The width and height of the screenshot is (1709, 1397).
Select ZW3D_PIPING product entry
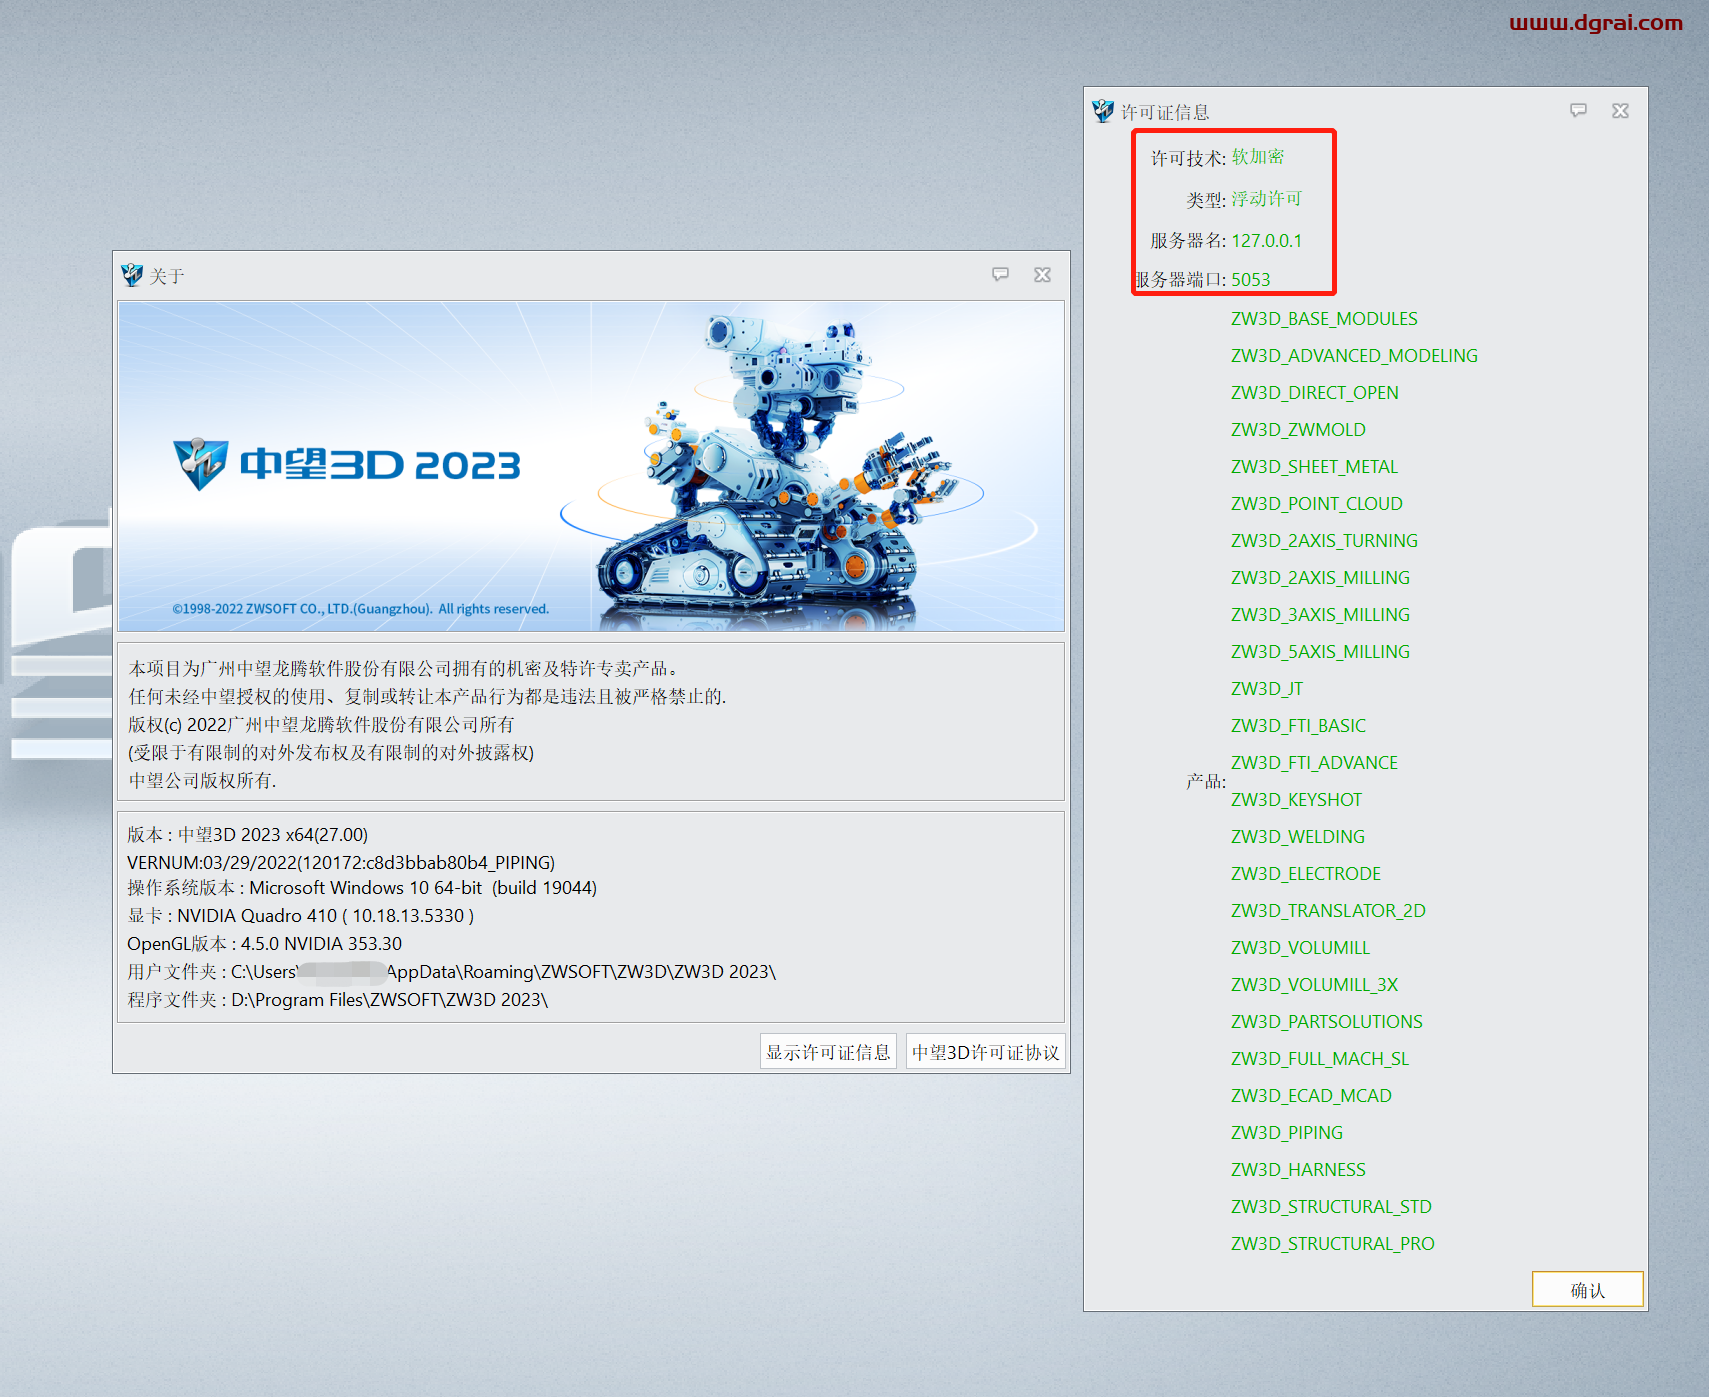tap(1287, 1133)
